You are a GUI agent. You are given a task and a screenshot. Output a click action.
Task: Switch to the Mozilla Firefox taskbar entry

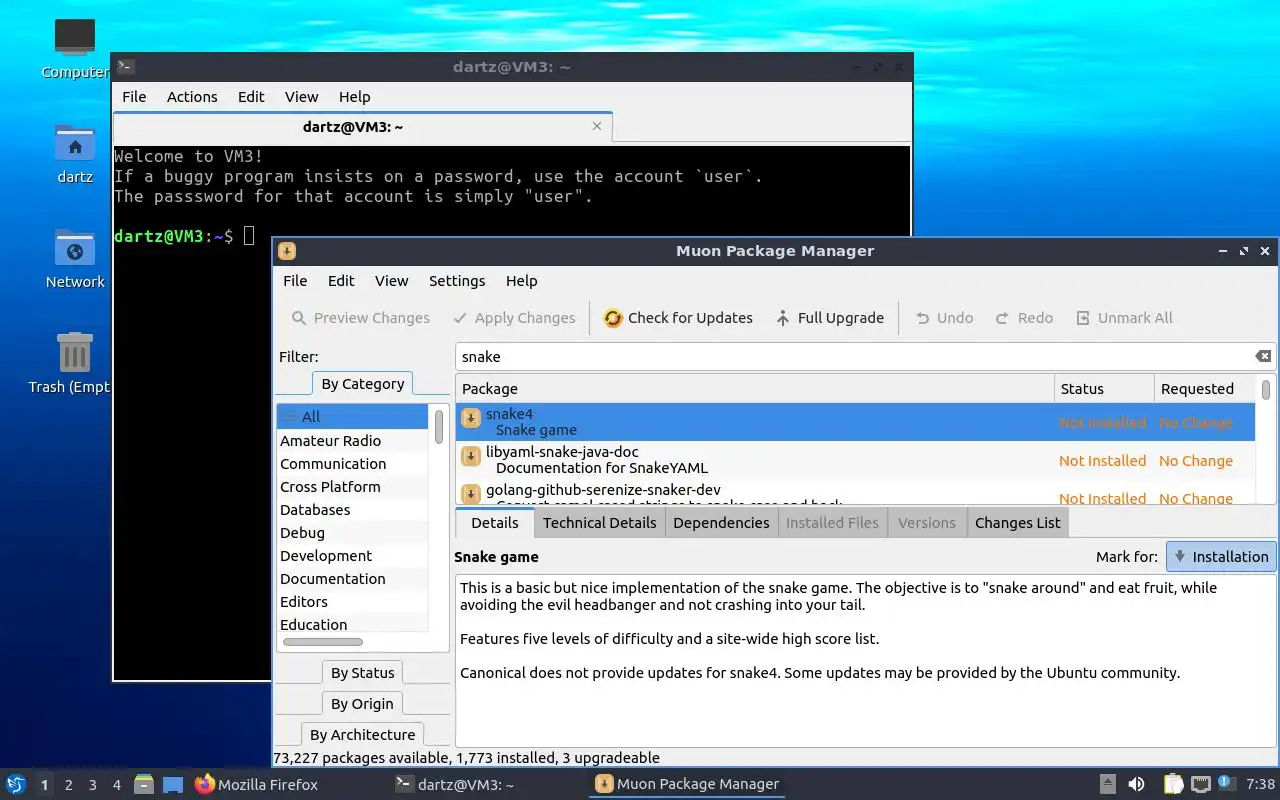[256, 785]
